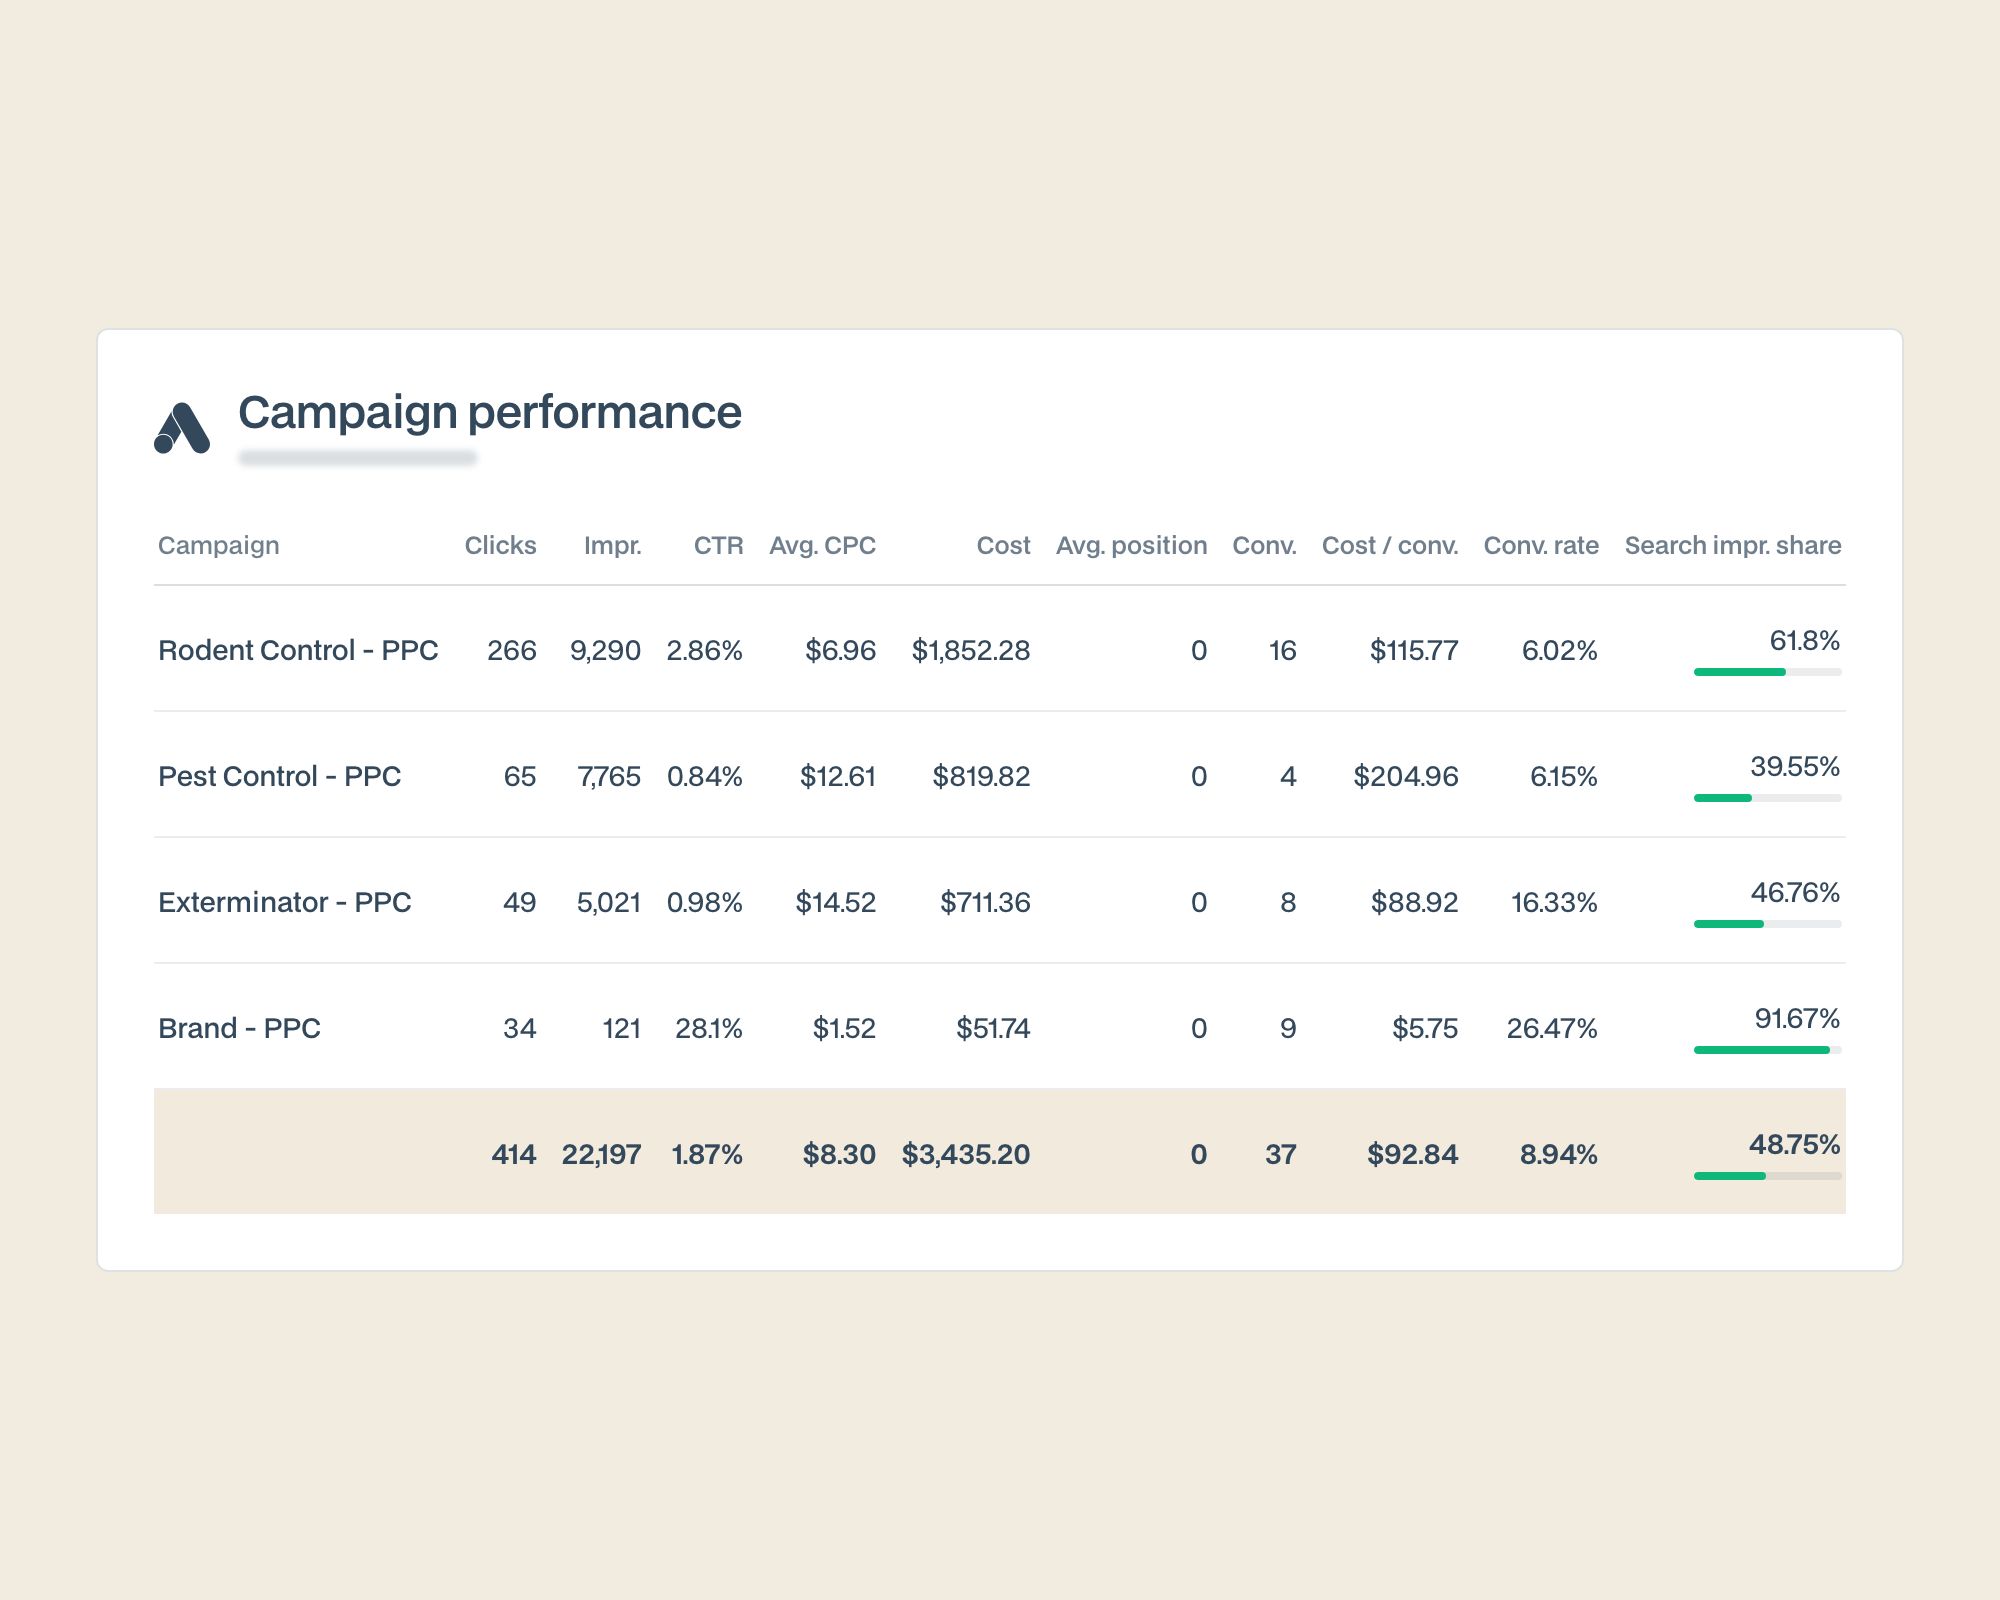Viewport: 2000px width, 1600px height.
Task: Click the $711.36 cost cell
Action: (x=985, y=902)
